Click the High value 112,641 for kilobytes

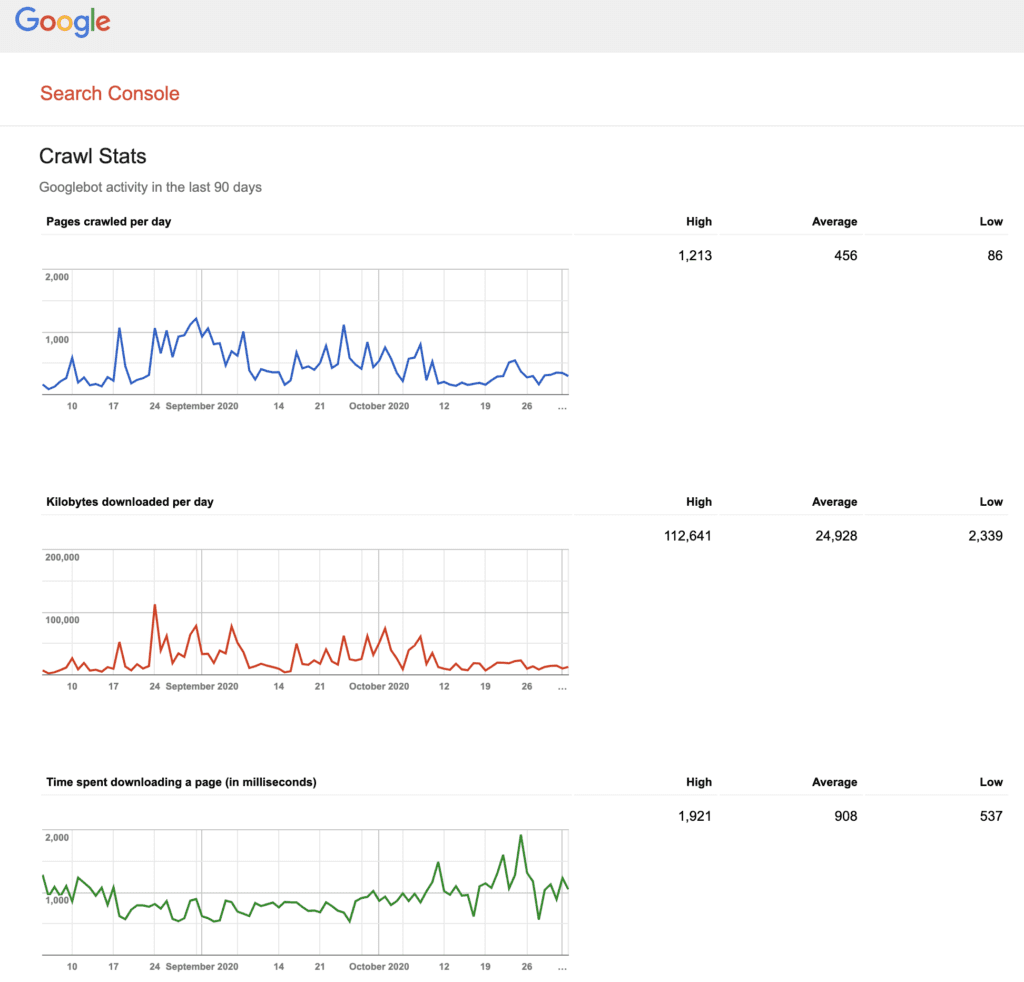(687, 536)
